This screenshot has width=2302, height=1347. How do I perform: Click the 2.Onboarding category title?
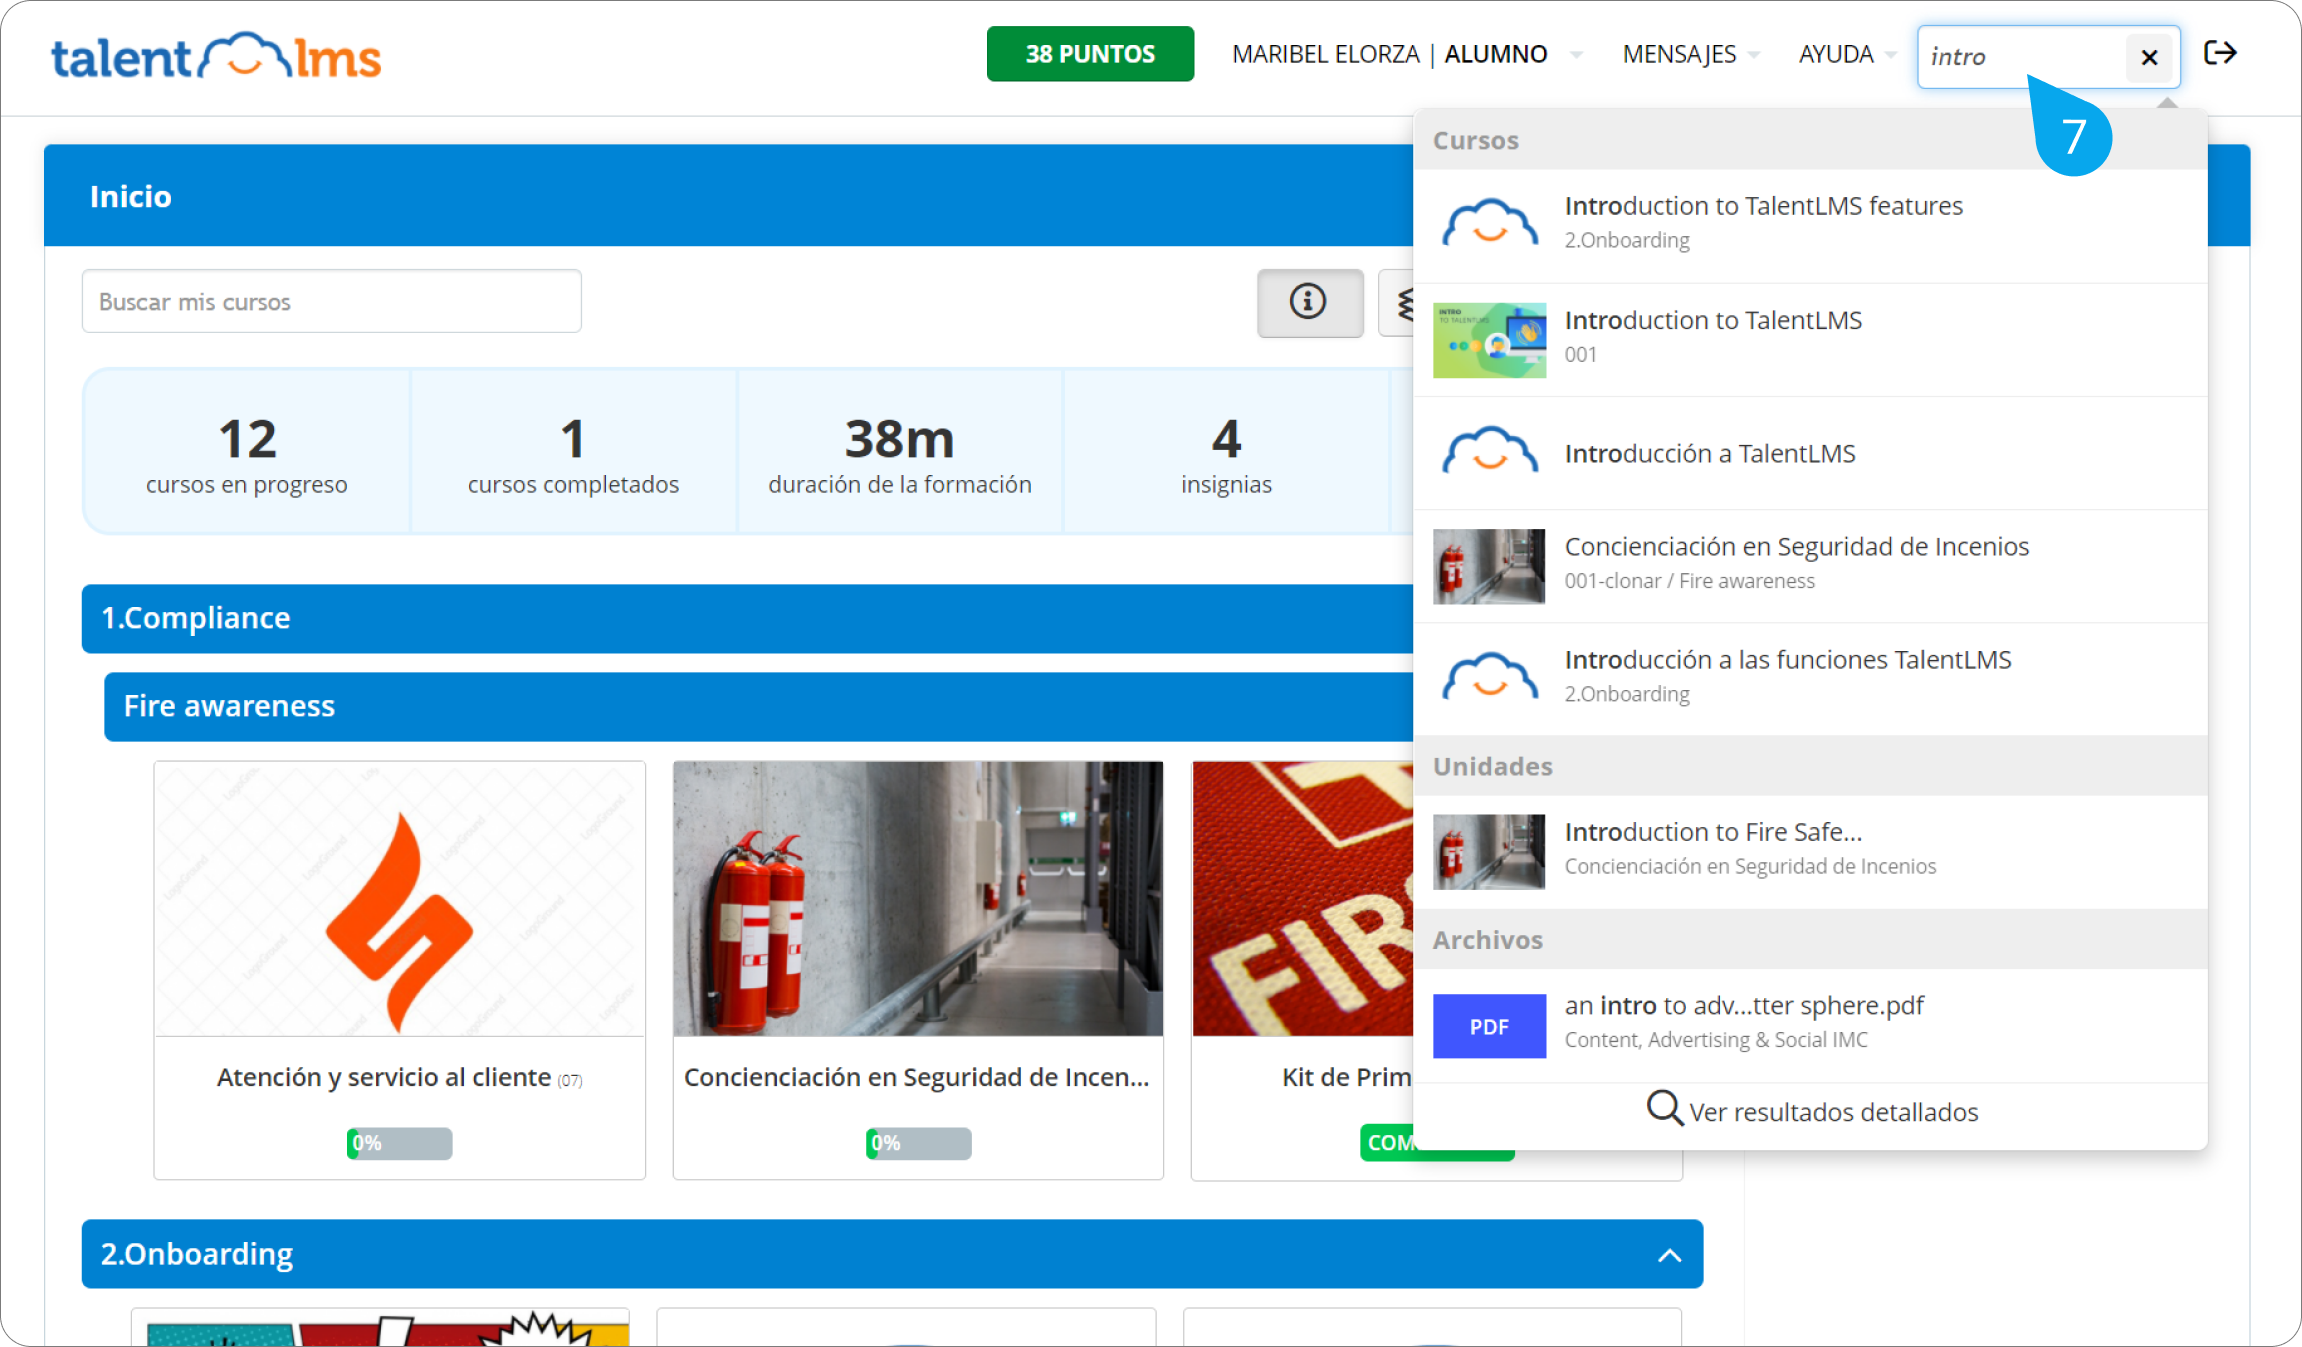point(197,1254)
